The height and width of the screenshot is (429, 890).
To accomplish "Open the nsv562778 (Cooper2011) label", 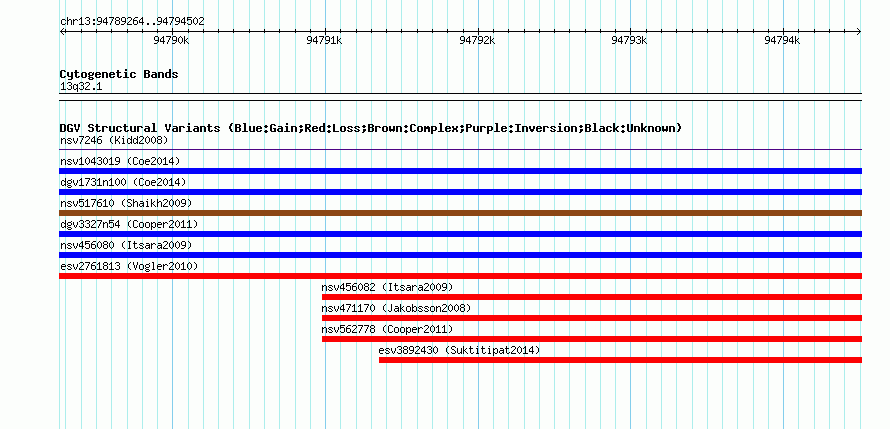I will point(388,329).
